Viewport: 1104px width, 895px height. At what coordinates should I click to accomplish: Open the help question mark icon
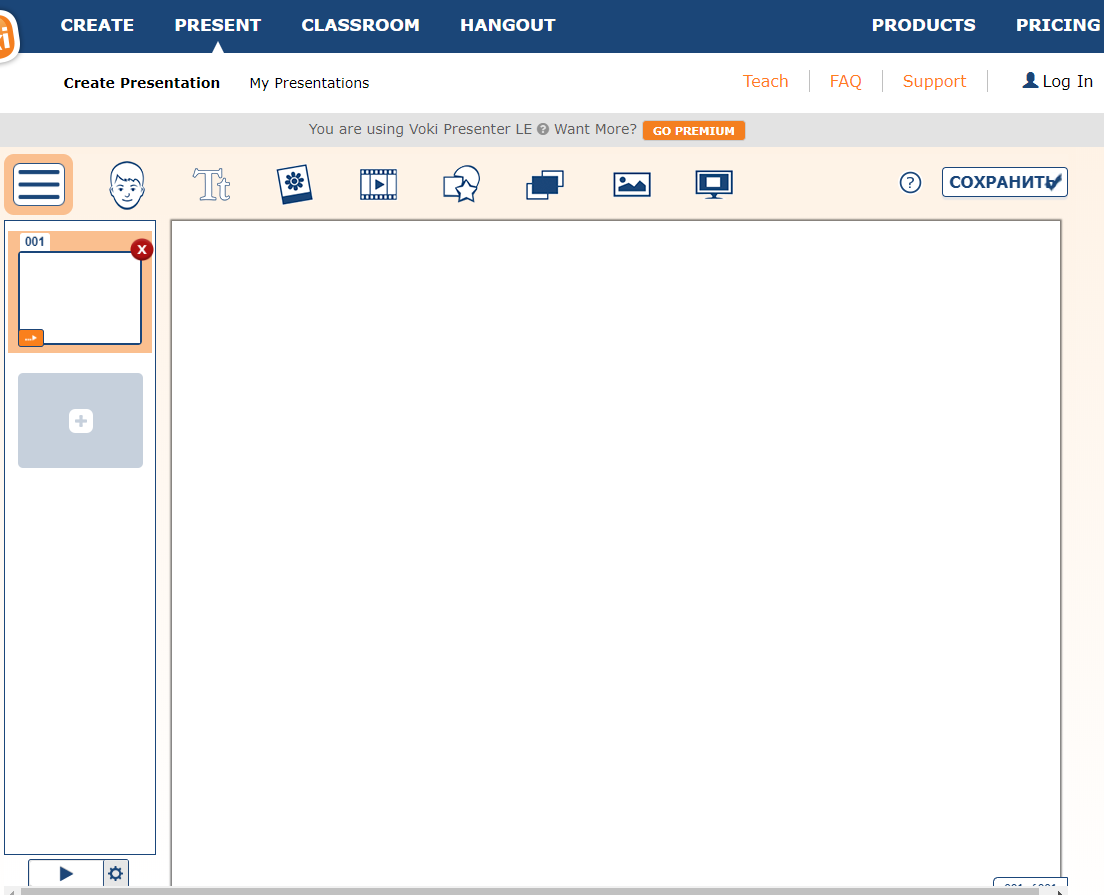tap(910, 183)
